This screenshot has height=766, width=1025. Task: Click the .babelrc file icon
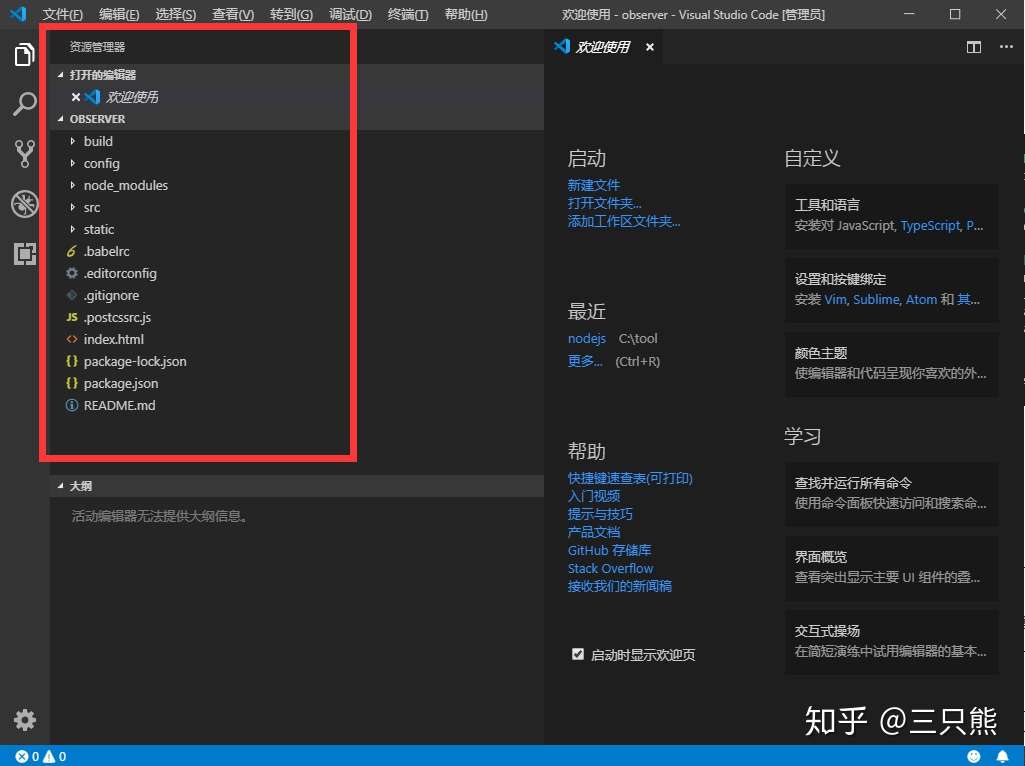[72, 251]
